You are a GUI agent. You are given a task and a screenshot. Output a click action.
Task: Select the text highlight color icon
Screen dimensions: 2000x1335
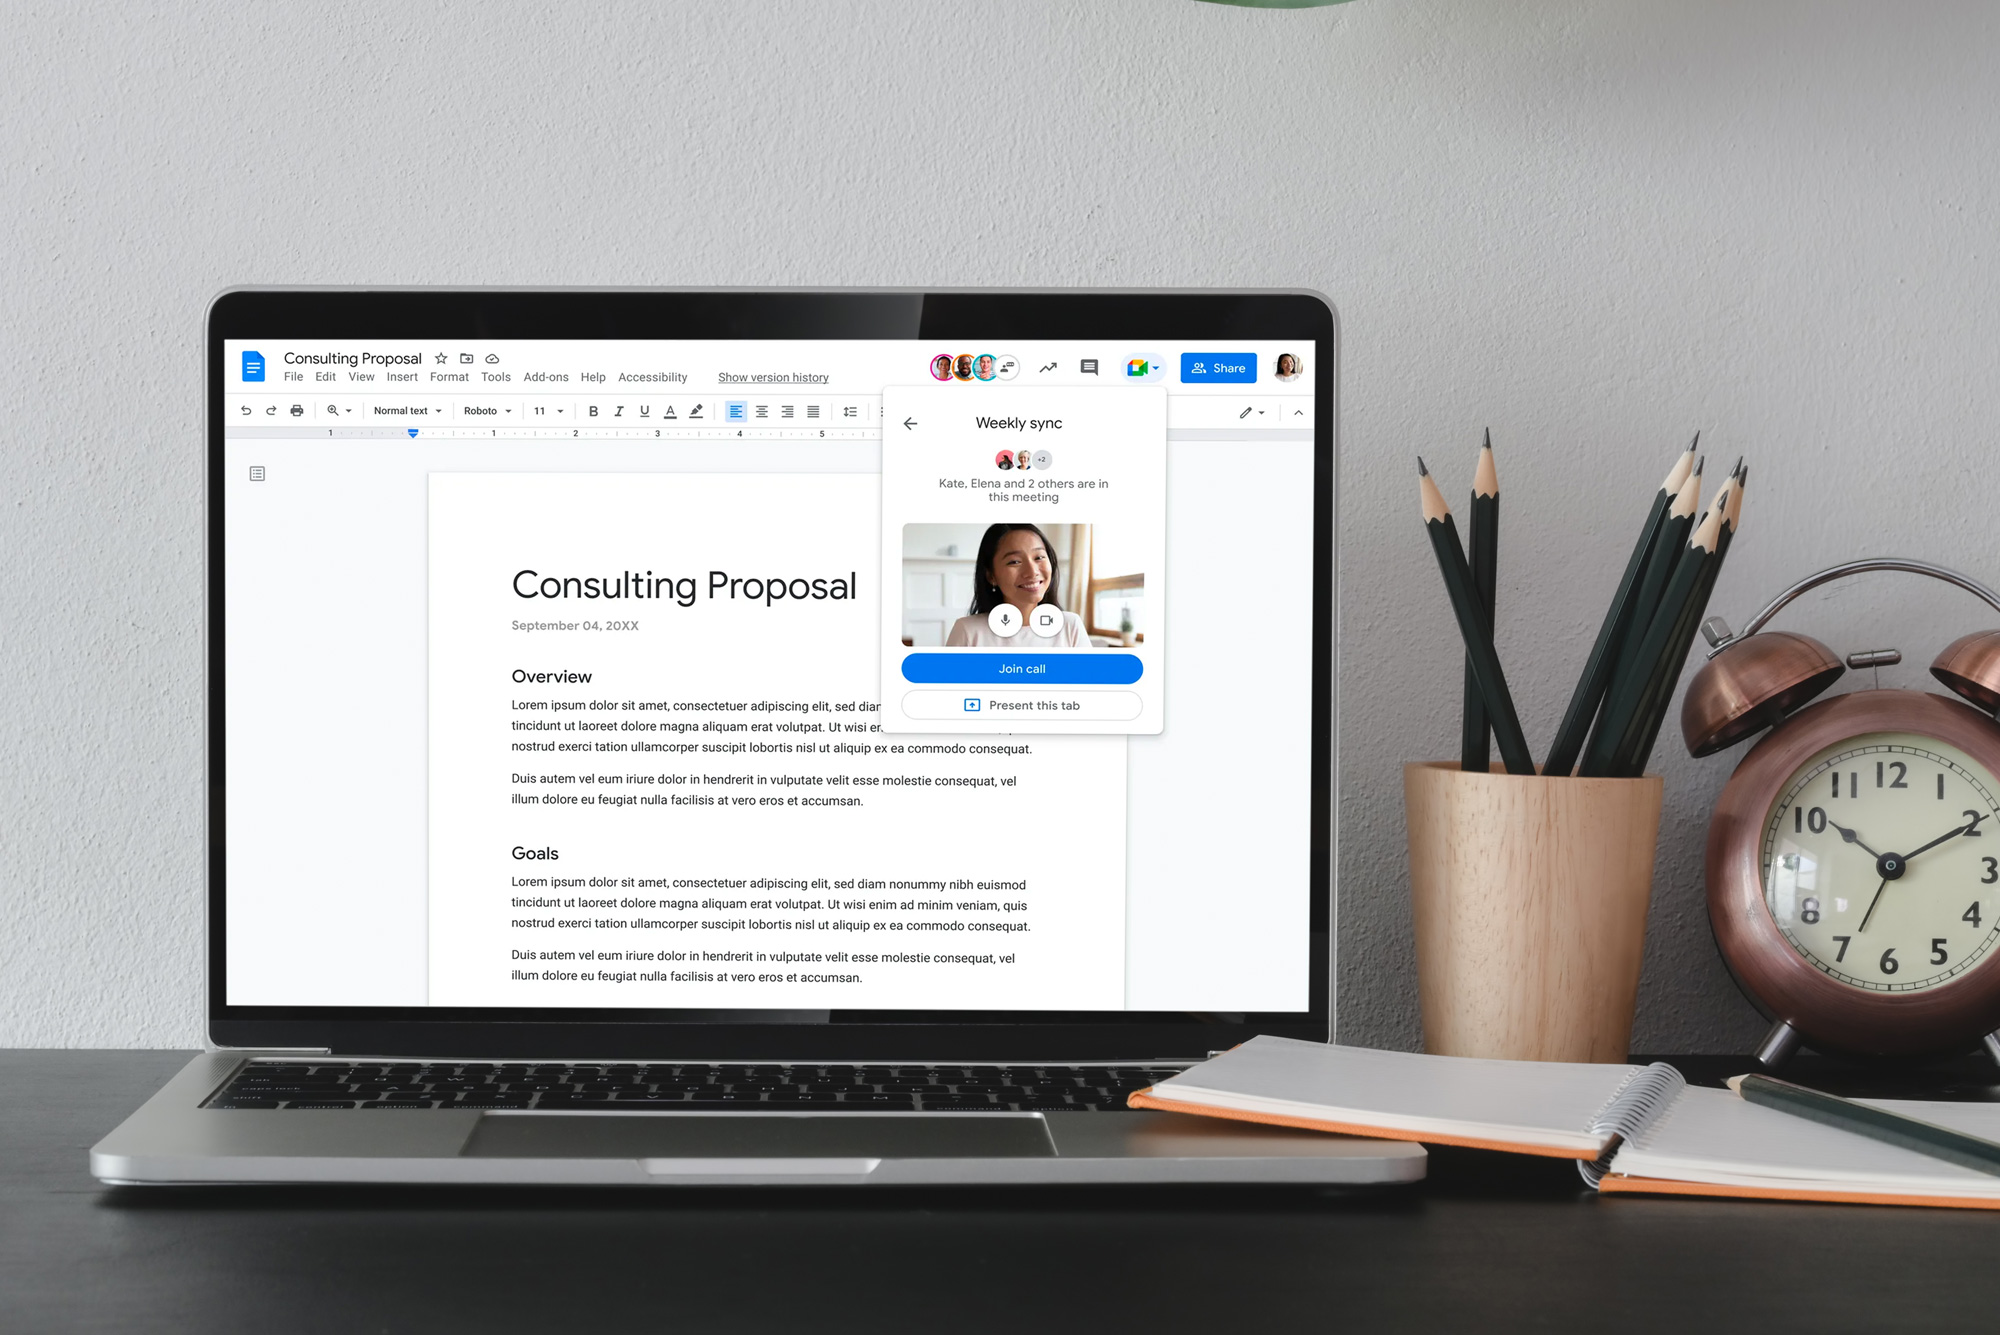(x=695, y=411)
